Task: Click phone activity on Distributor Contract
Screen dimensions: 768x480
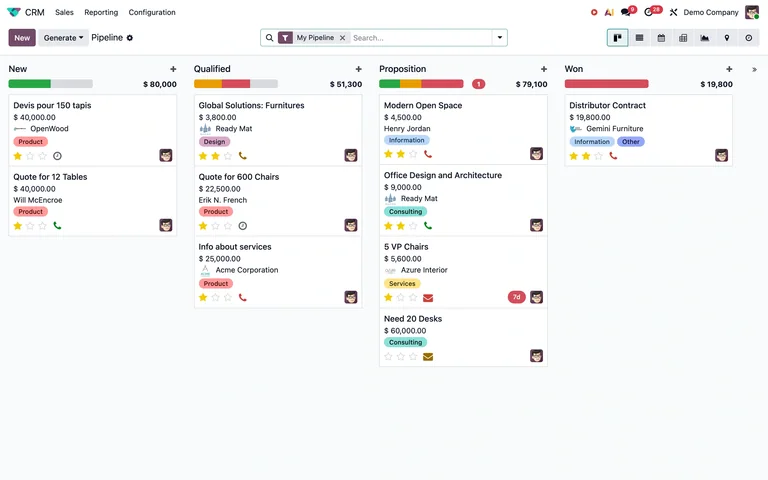Action: point(613,156)
